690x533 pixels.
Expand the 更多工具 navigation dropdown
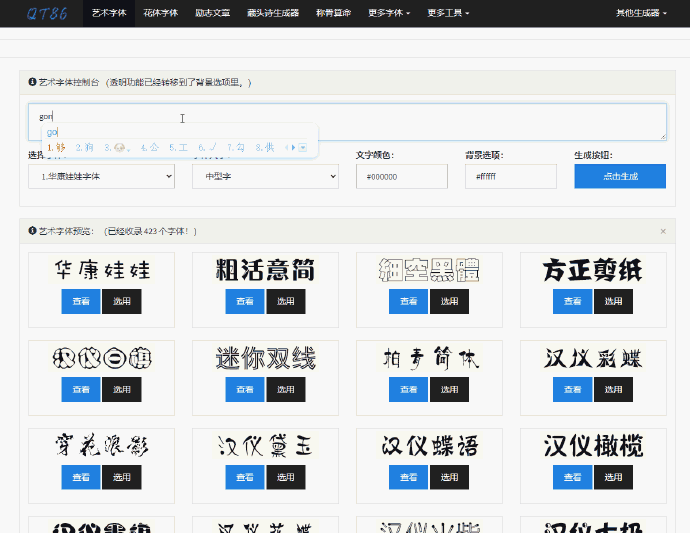tap(448, 14)
